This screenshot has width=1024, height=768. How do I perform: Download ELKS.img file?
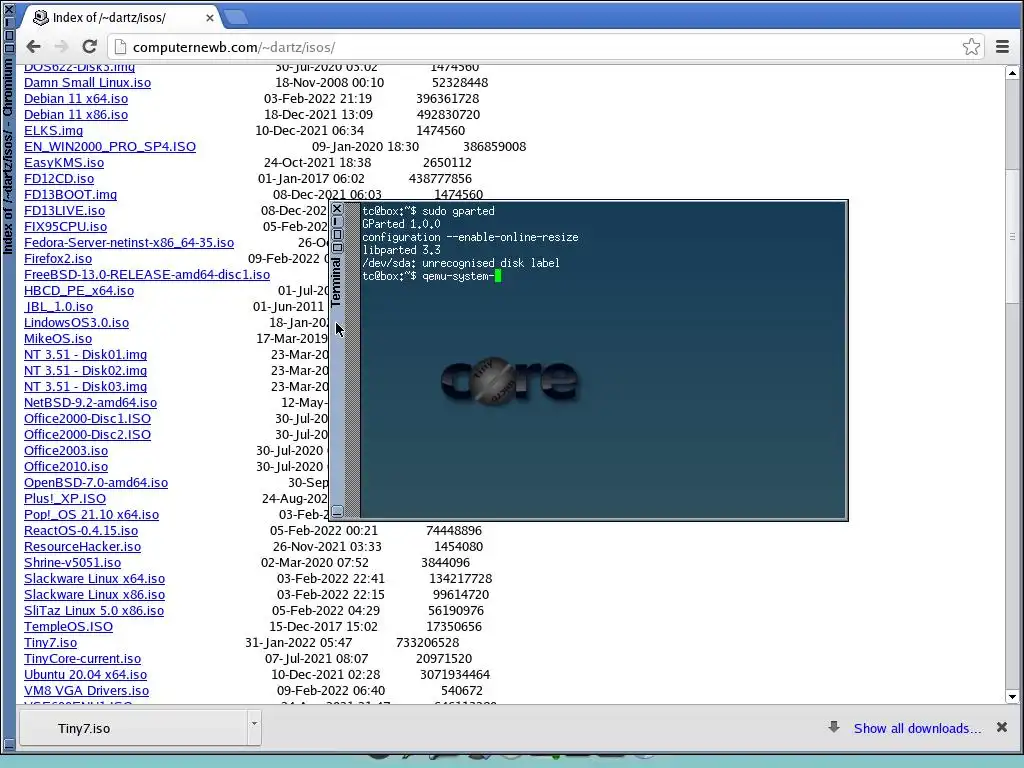[54, 131]
